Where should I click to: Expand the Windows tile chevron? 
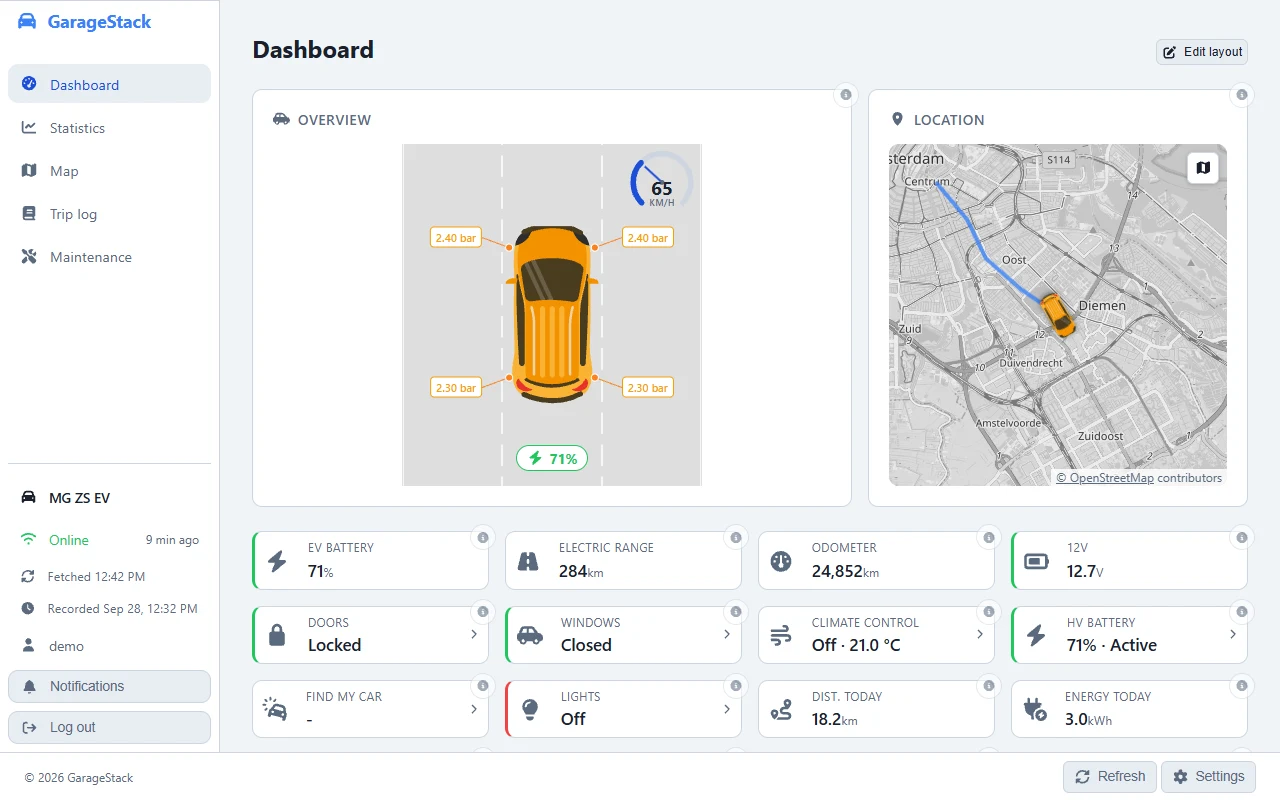727,634
